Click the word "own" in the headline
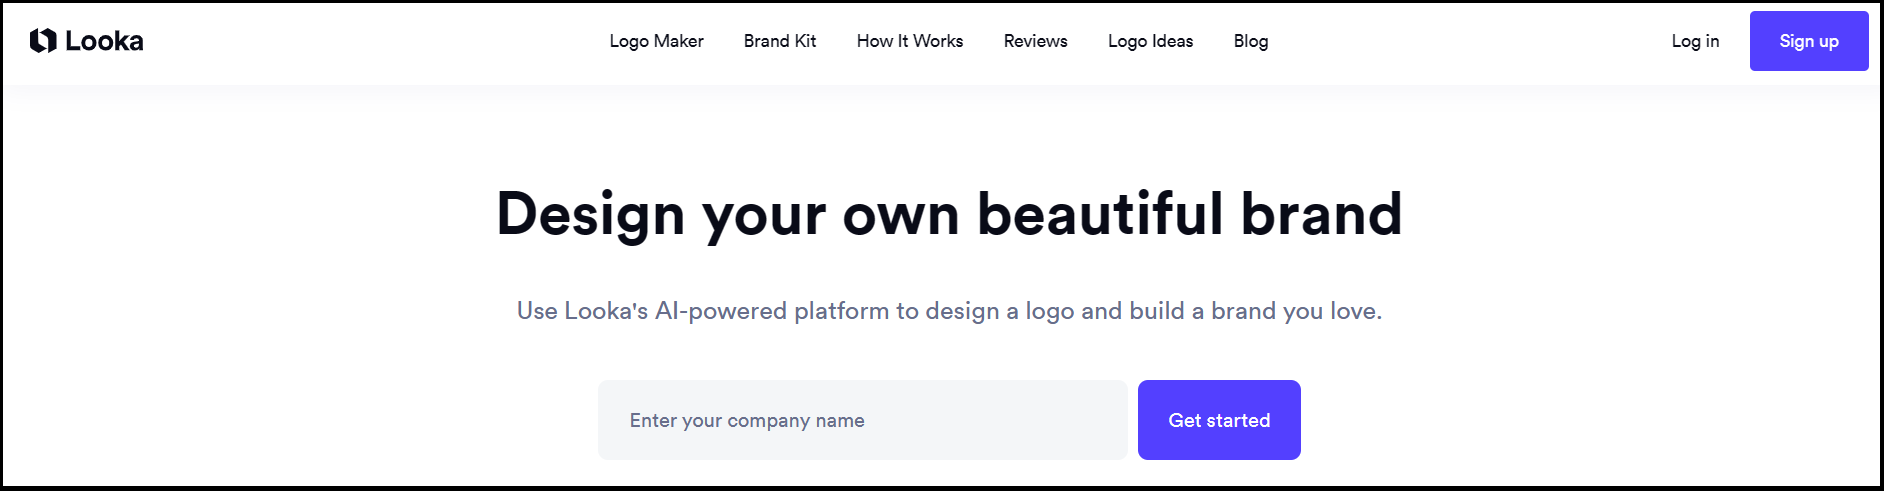Viewport: 1884px width, 491px height. coord(900,216)
